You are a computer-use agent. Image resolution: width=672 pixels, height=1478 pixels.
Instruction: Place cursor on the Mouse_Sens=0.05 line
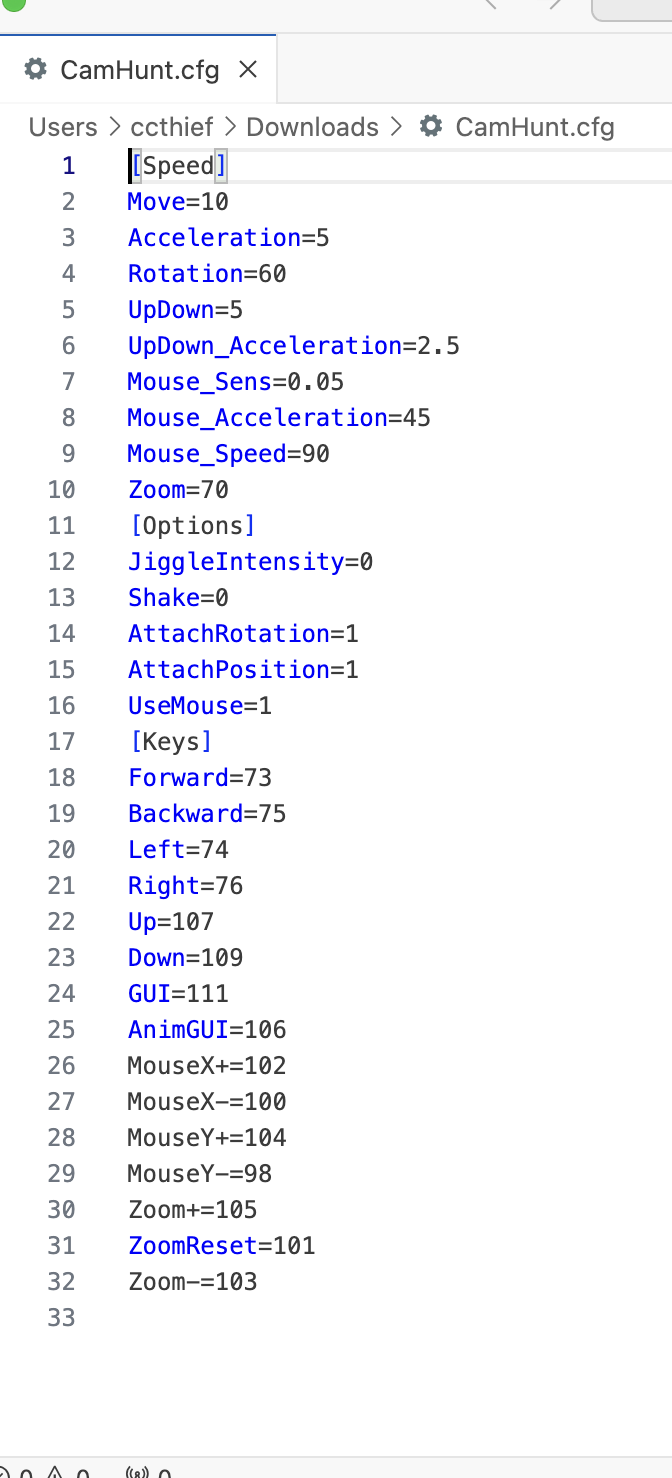coord(236,382)
